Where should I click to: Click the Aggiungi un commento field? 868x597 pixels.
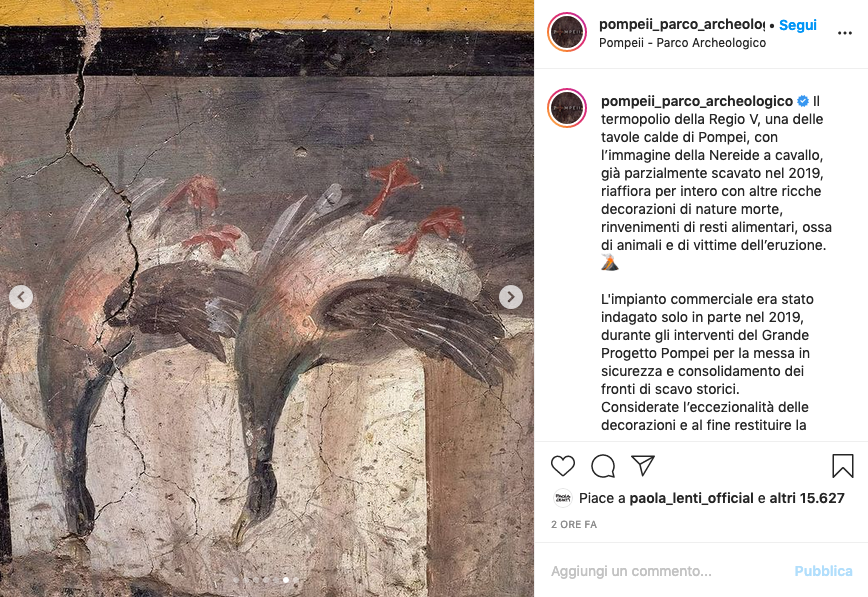(666, 570)
